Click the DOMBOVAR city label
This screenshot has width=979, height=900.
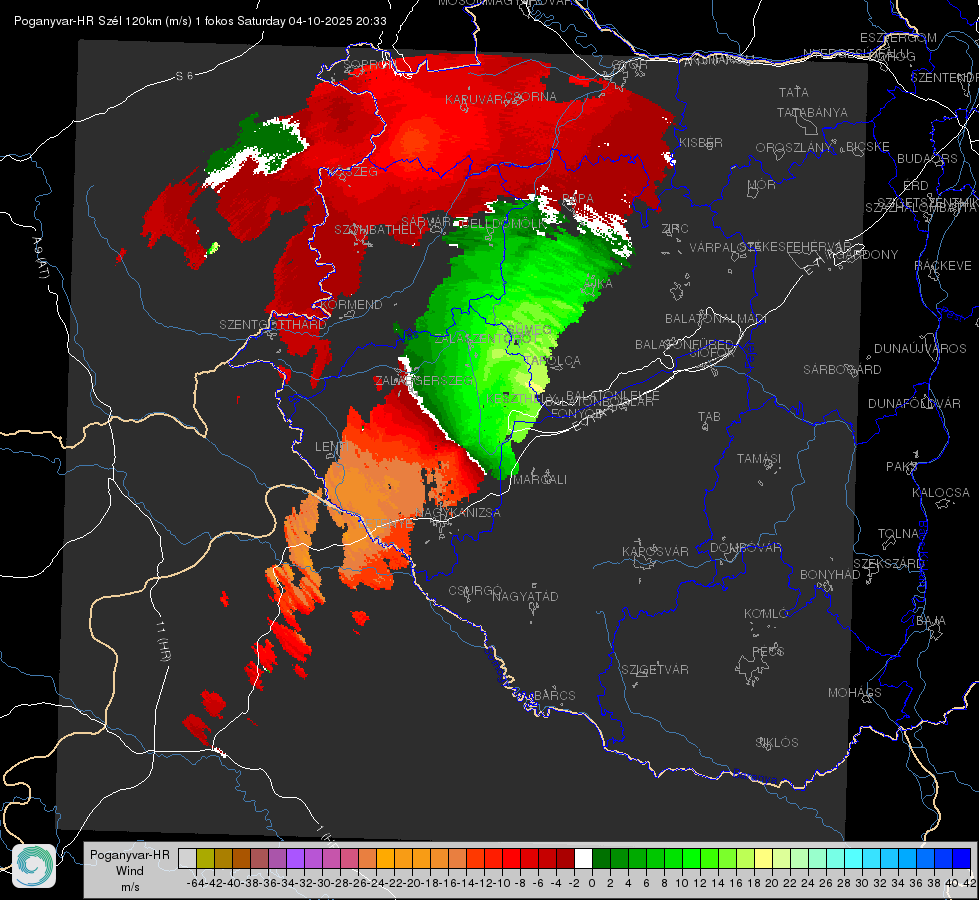pyautogui.click(x=745, y=548)
